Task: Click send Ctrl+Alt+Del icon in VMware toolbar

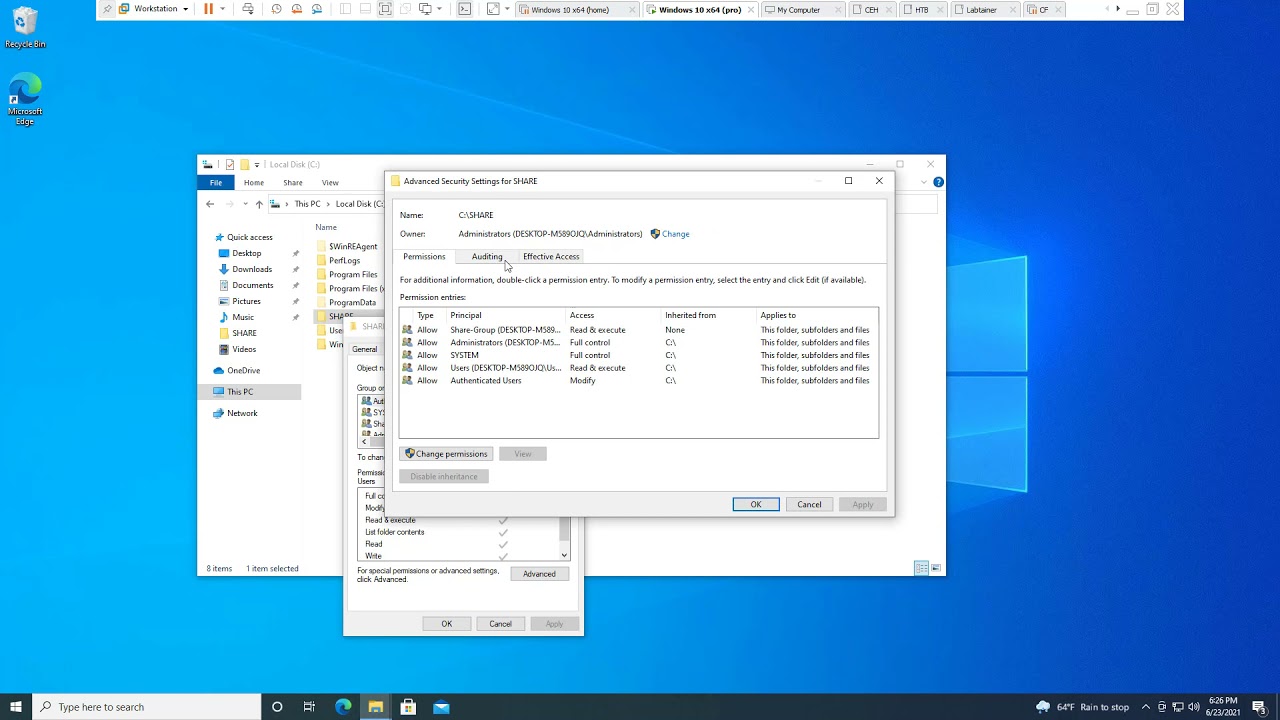Action: coord(248,9)
